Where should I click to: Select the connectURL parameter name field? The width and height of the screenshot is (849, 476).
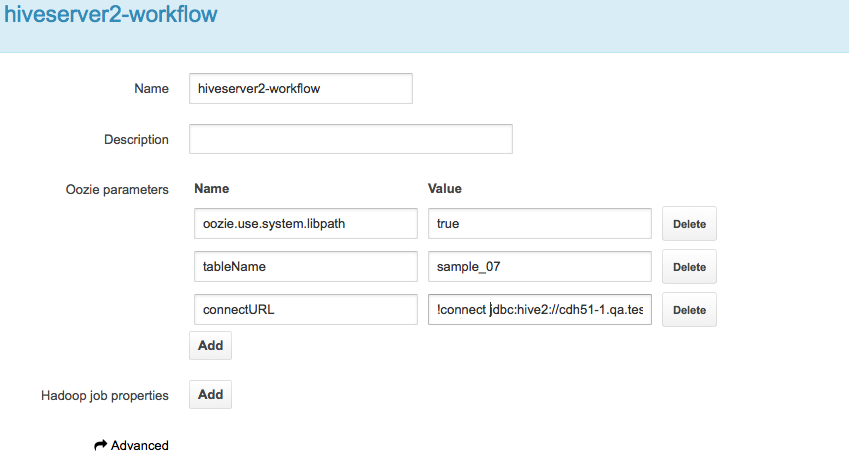point(303,310)
